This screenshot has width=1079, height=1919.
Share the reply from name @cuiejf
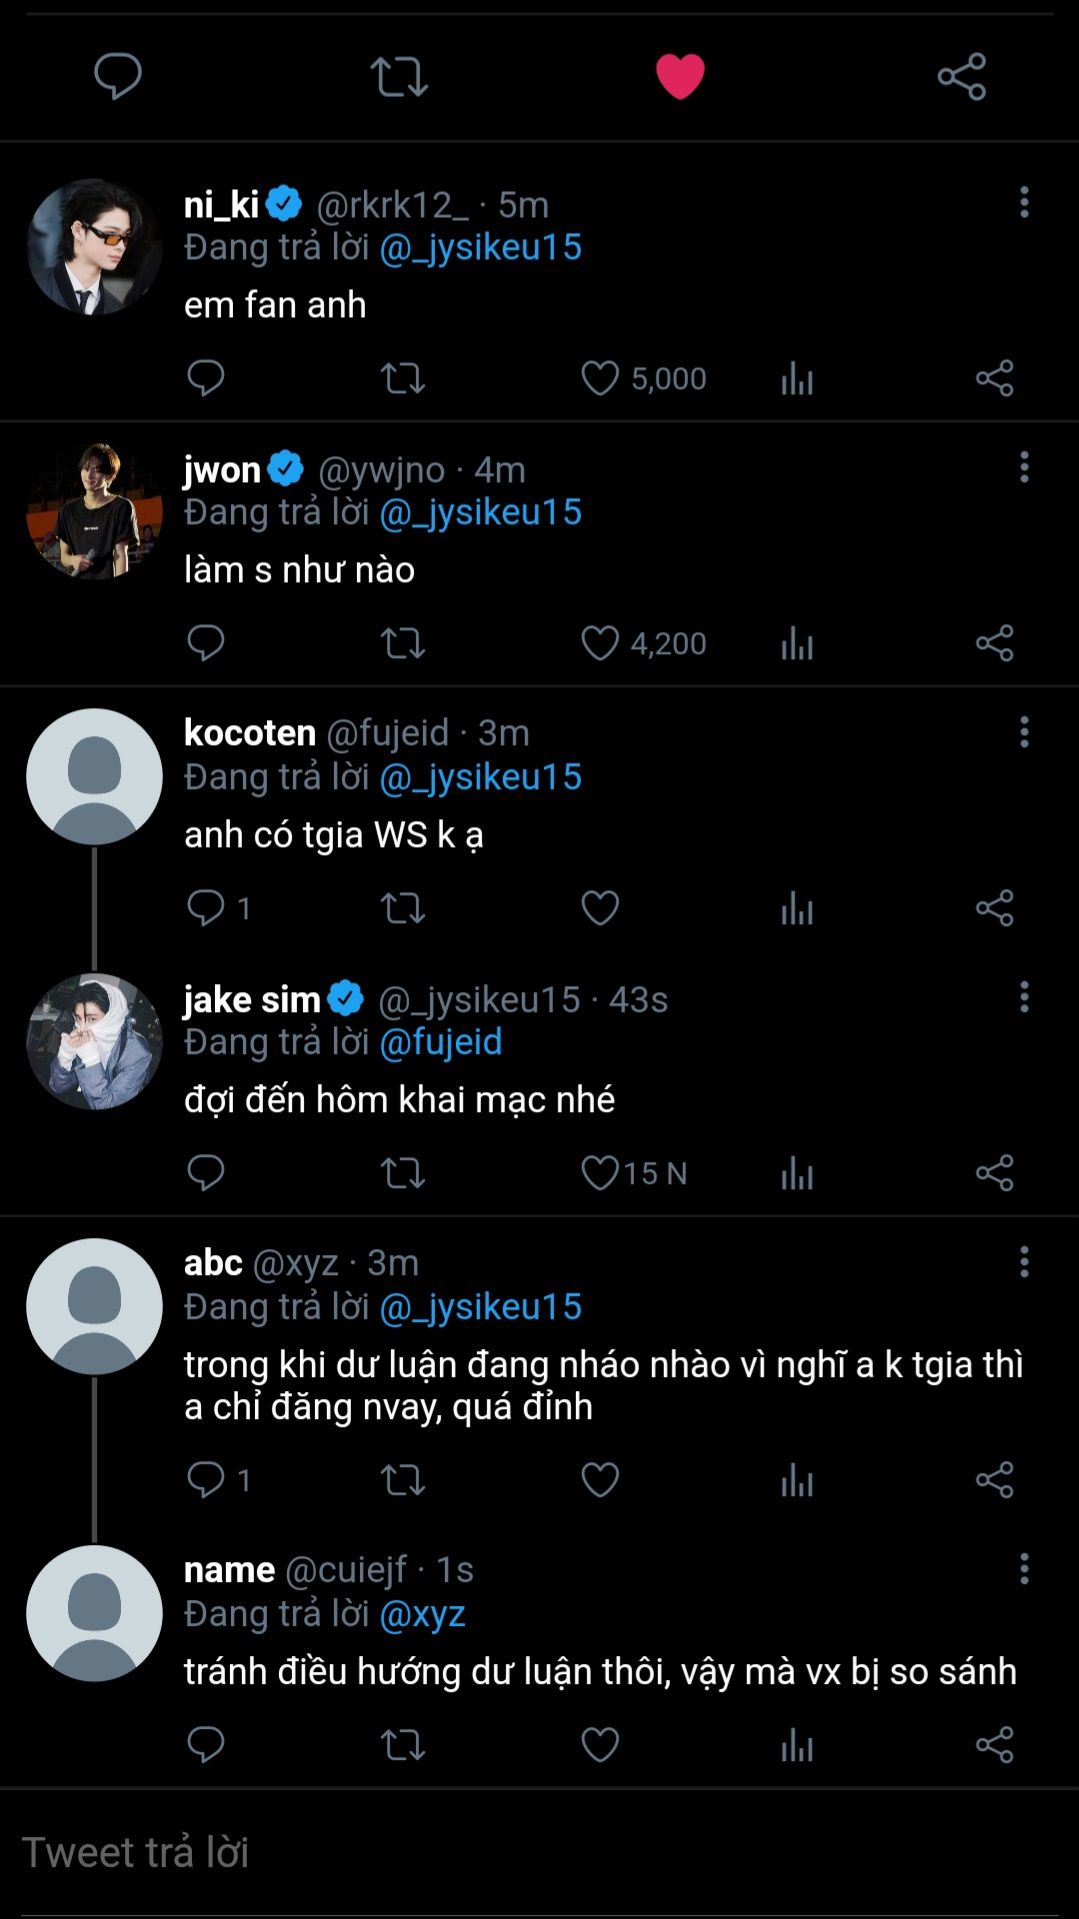tap(995, 1745)
